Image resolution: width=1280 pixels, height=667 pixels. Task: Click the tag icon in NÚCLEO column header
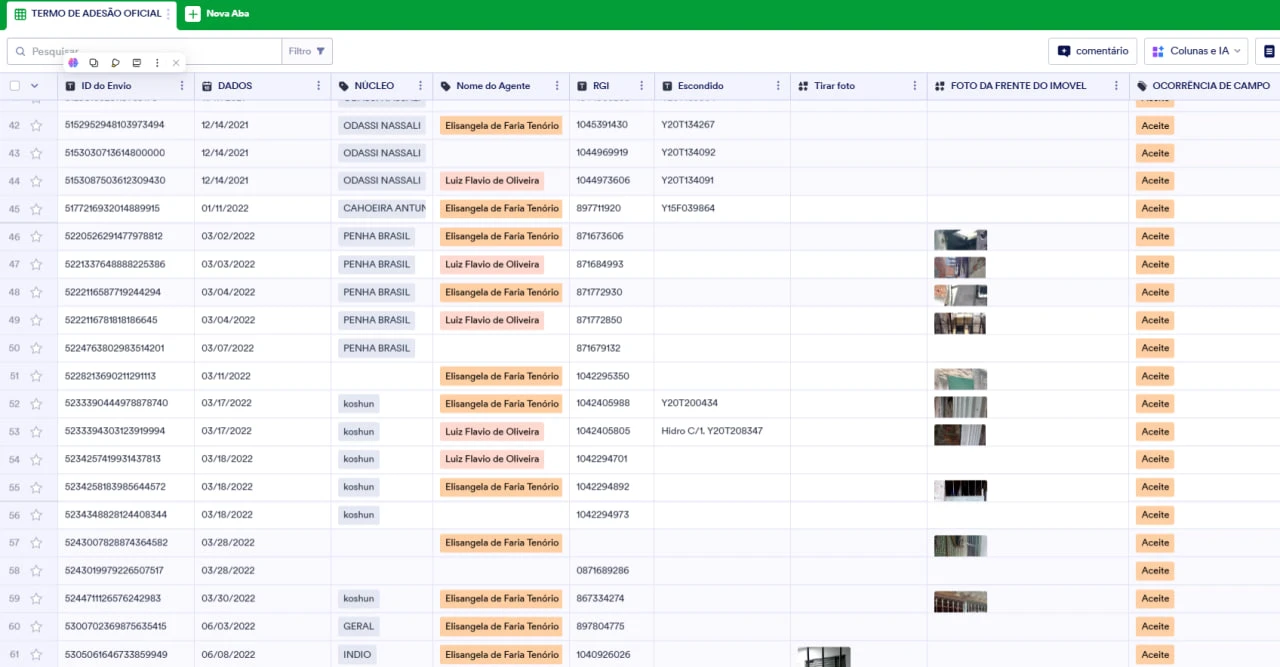342,86
